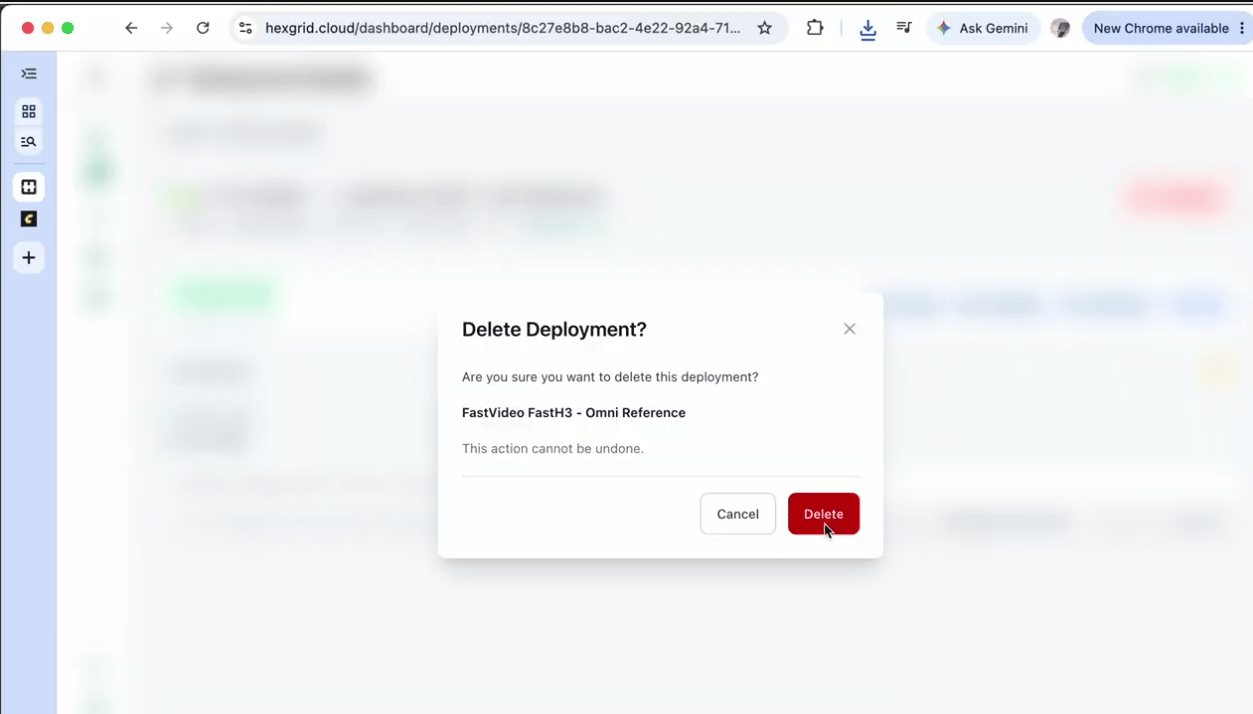1253x714 pixels.
Task: Focus the hexgrid.cloud address bar
Action: [503, 28]
